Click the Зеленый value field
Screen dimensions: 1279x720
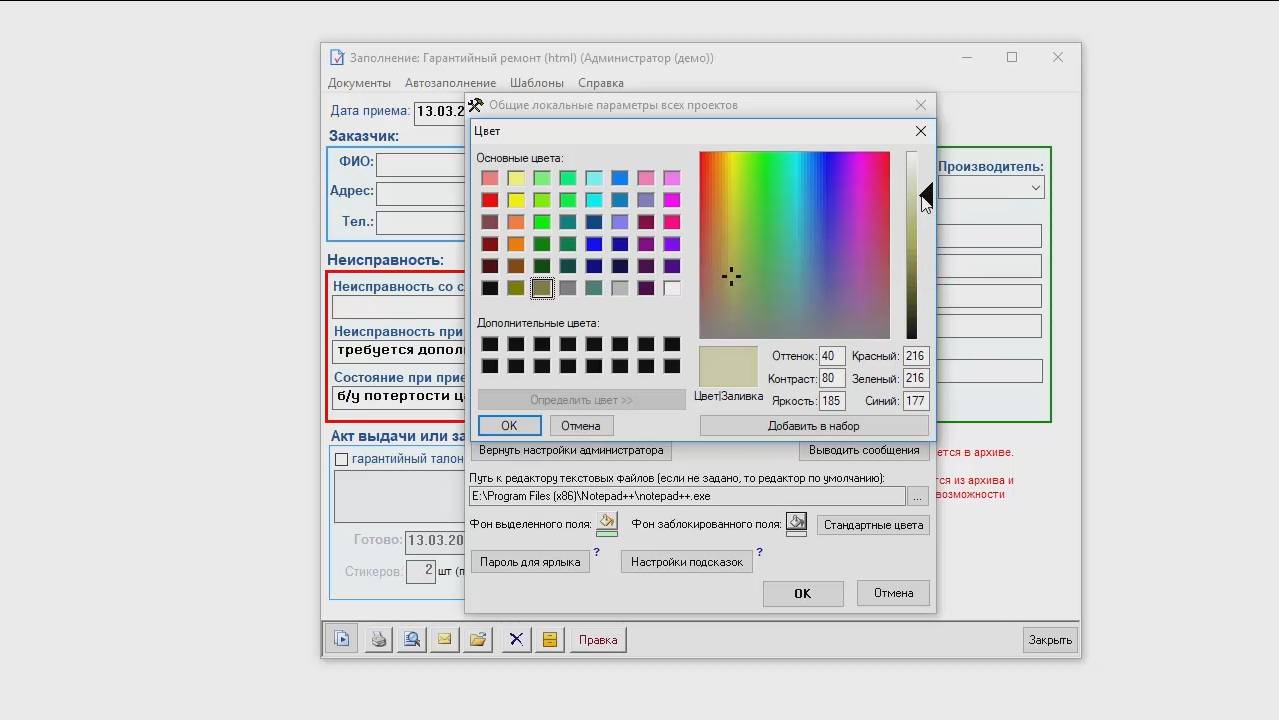coord(916,379)
